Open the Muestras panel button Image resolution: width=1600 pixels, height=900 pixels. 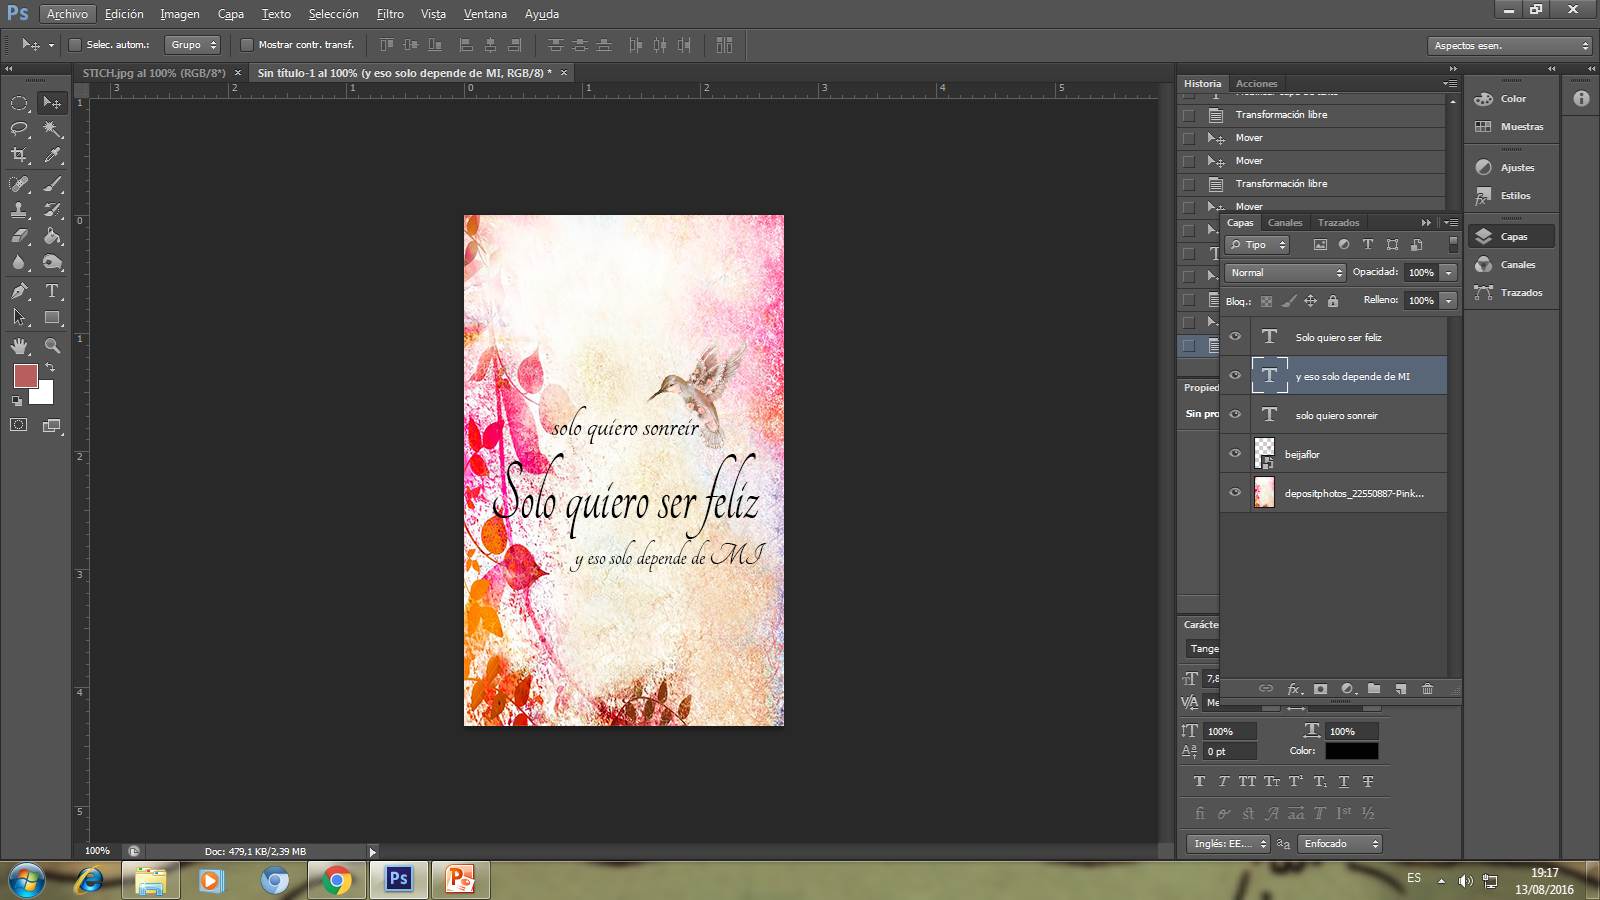click(1510, 127)
